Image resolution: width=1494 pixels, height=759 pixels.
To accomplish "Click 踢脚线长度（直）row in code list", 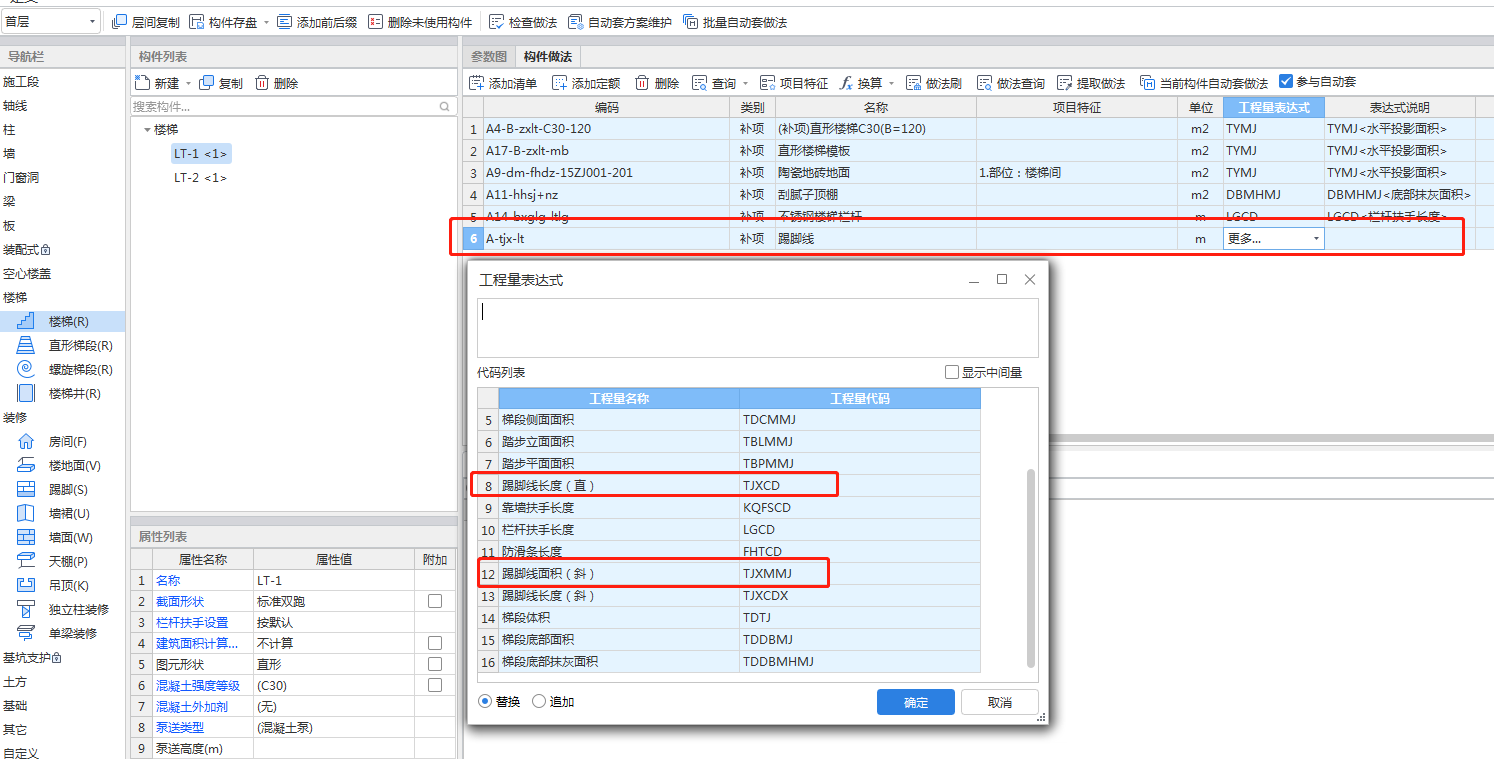I will click(x=729, y=485).
